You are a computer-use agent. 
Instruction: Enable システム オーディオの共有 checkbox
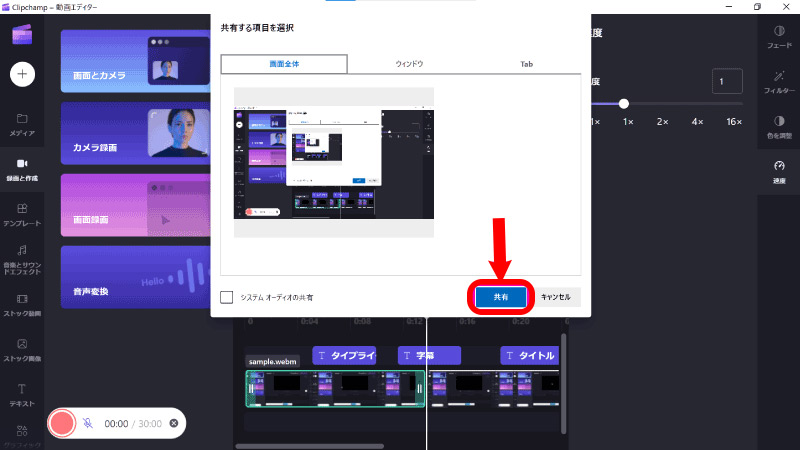tap(227, 297)
